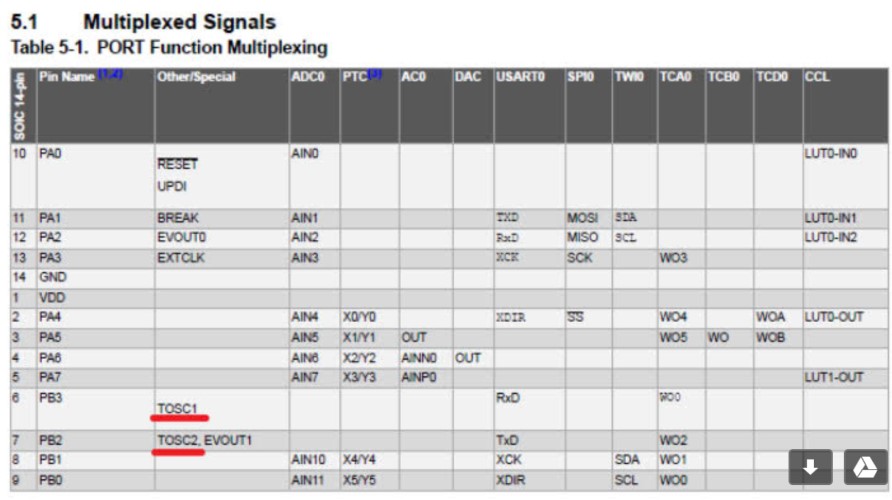This screenshot has height=500, width=892.
Task: Click the Save to Google Drive icon
Action: tap(864, 466)
